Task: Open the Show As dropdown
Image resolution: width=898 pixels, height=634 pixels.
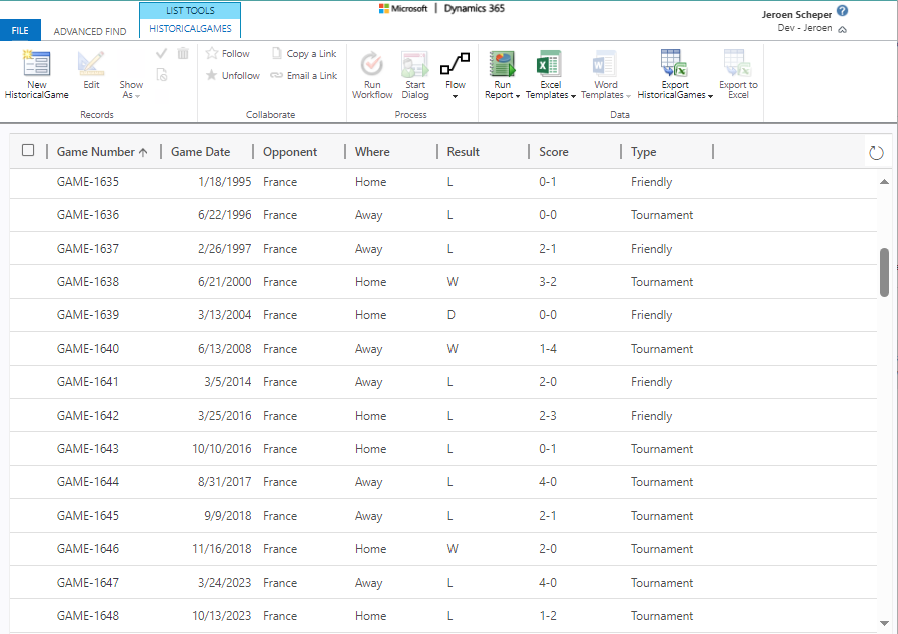Action: click(131, 89)
